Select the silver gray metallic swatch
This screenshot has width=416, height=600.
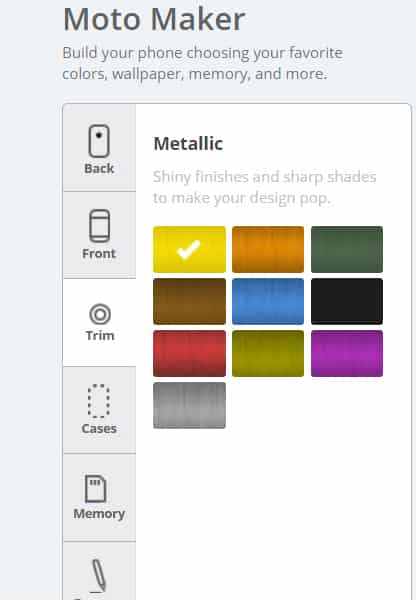[189, 405]
